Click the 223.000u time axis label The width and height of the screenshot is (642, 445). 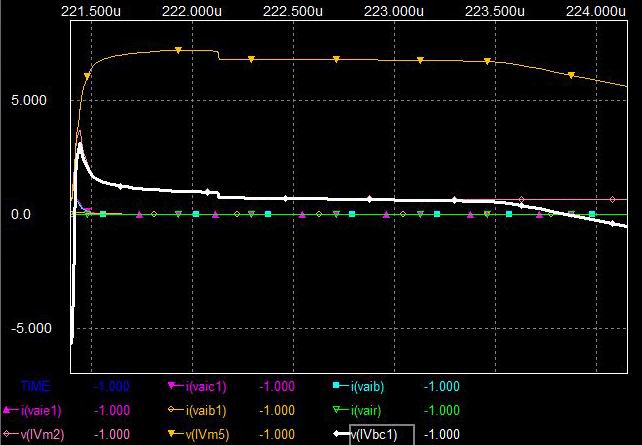[x=394, y=11]
